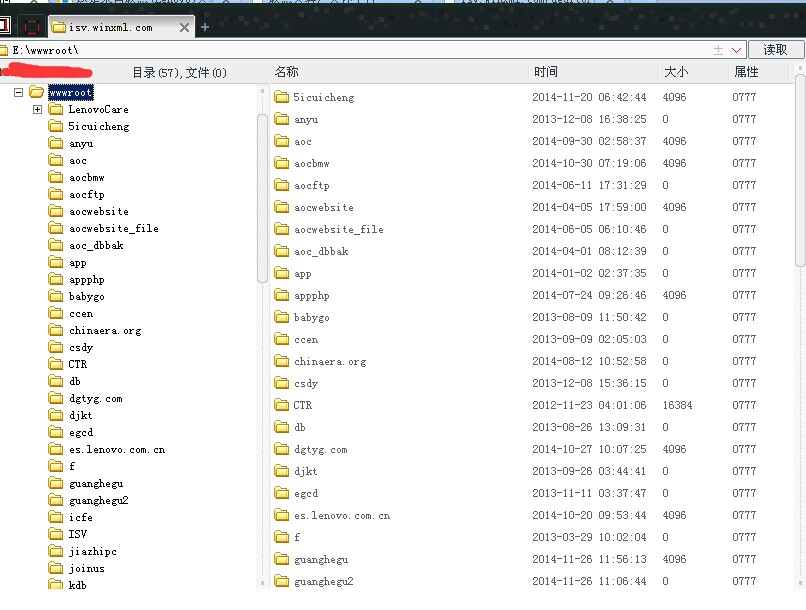Click 5icuicheng folder icon in file list
Image resolution: width=806 pixels, height=610 pixels.
coord(281,97)
